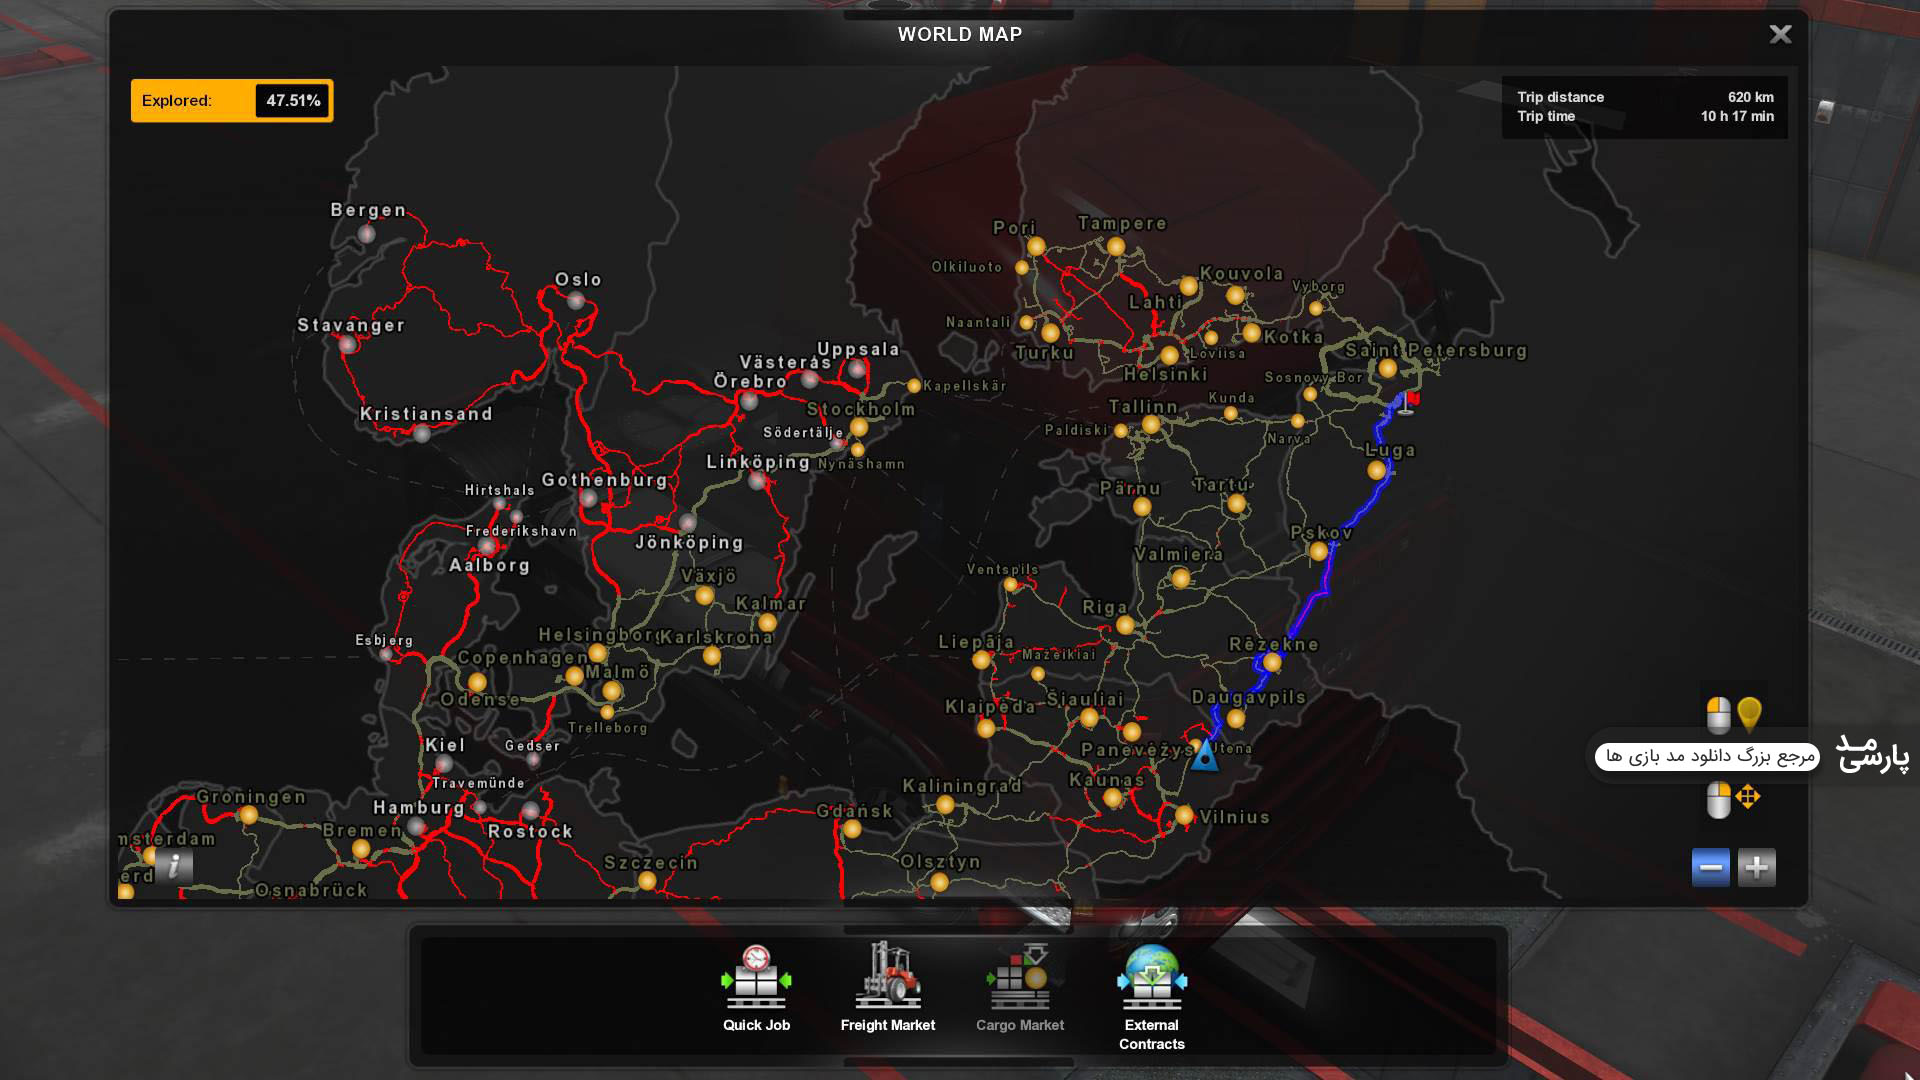This screenshot has width=1920, height=1080.
Task: Click the trip distance value 620 km
Action: click(x=1750, y=97)
